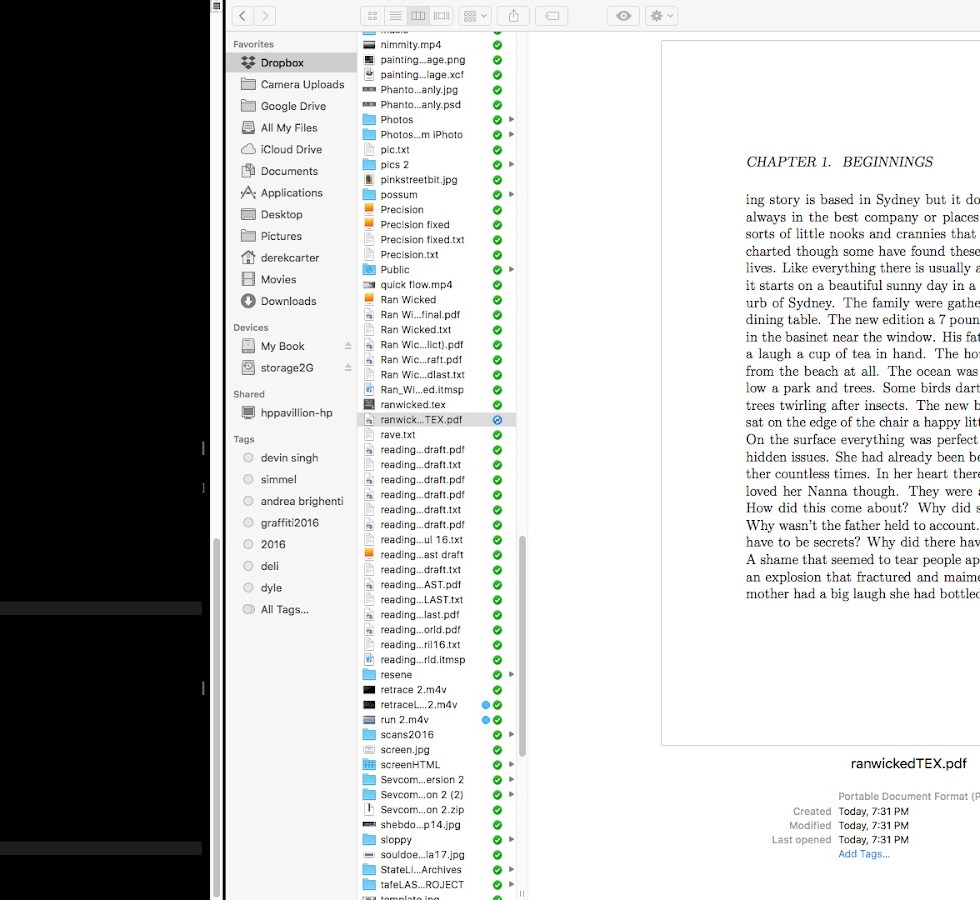
Task: Click the Edit Tags toolbar button
Action: tap(551, 16)
